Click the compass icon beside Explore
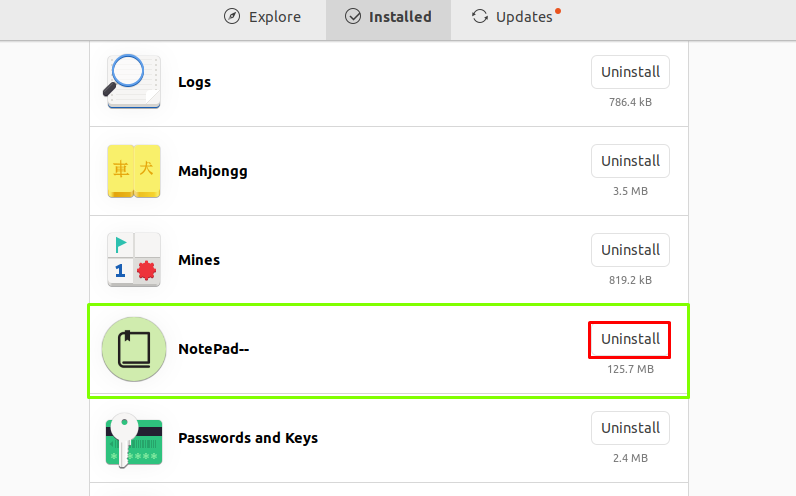The width and height of the screenshot is (796, 496). 232,16
